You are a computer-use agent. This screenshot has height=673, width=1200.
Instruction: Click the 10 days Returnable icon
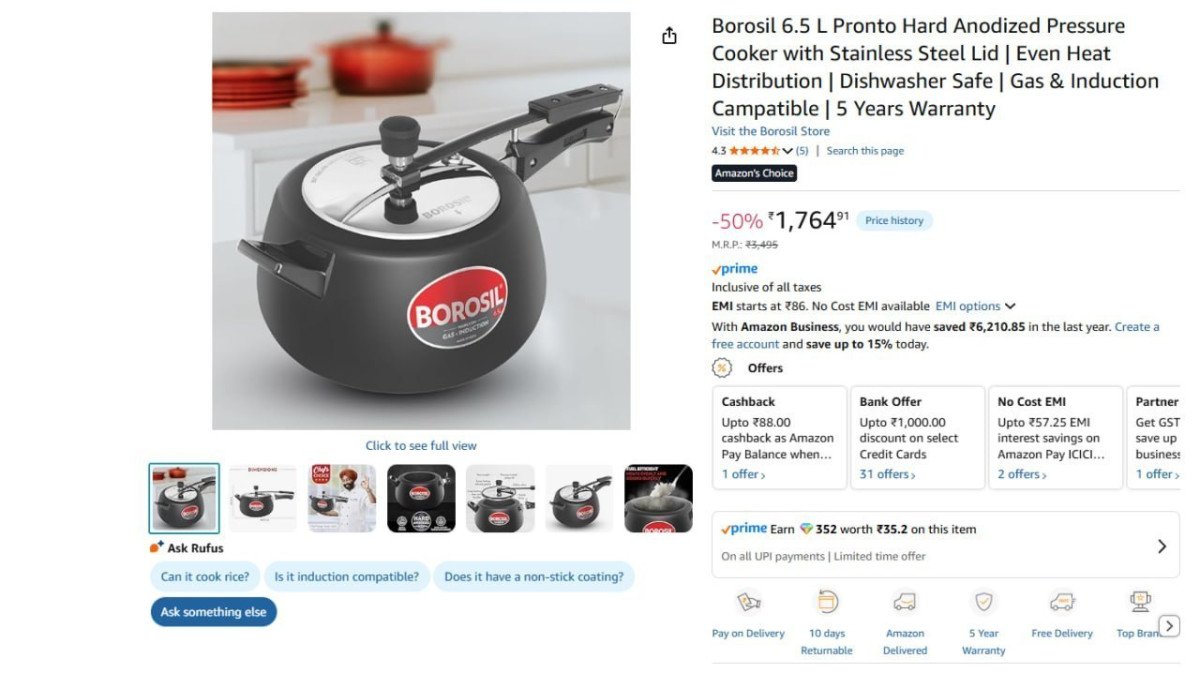pos(827,602)
